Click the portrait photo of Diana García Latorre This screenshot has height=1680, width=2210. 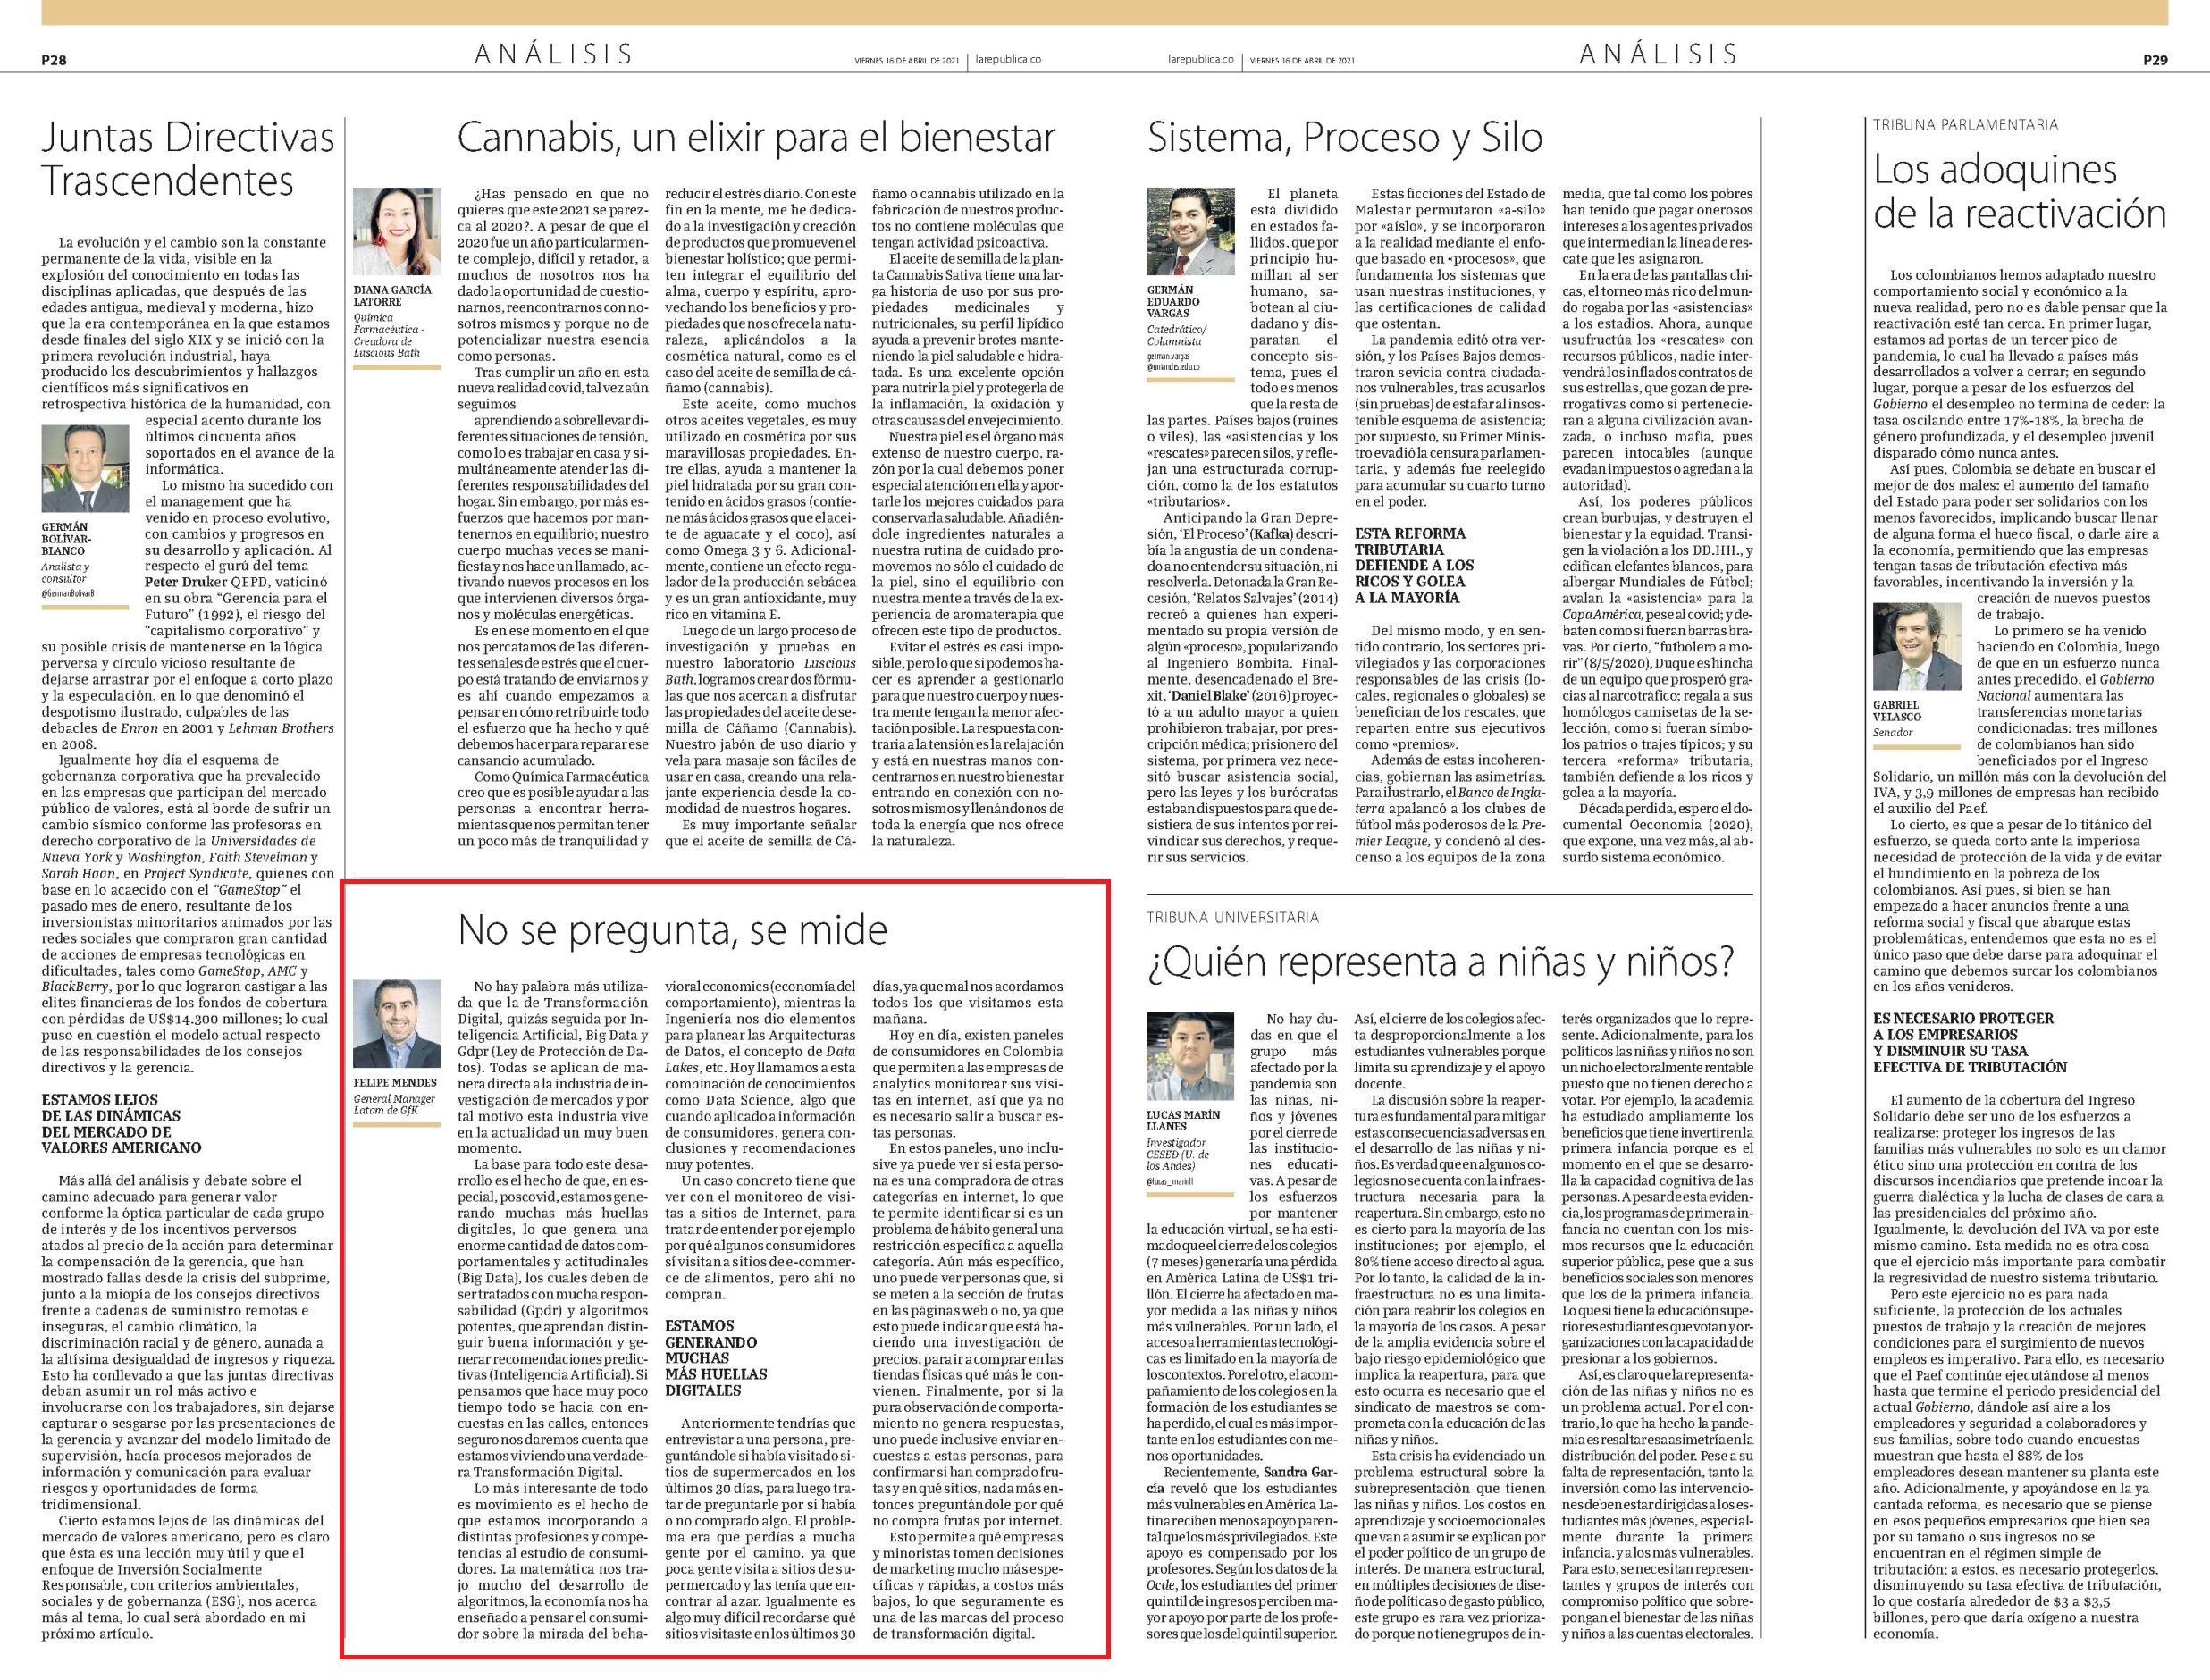point(397,232)
